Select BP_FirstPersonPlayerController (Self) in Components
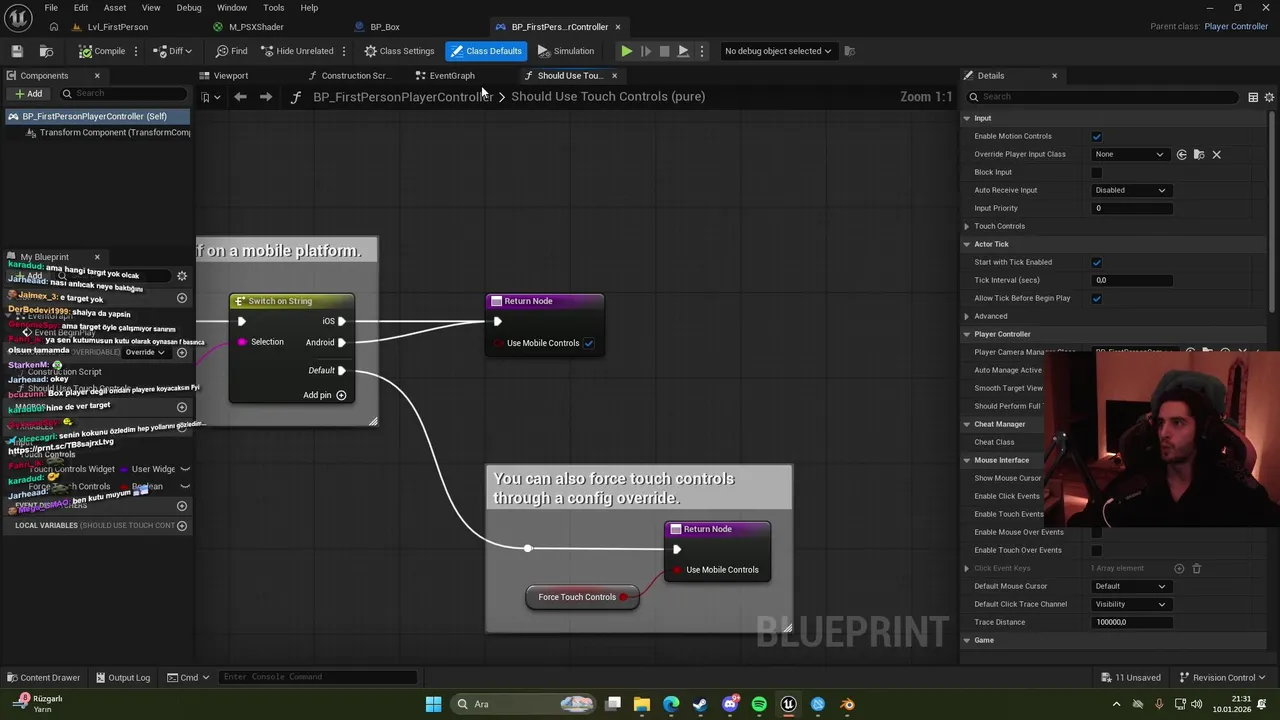This screenshot has height=720, width=1280. click(x=97, y=116)
